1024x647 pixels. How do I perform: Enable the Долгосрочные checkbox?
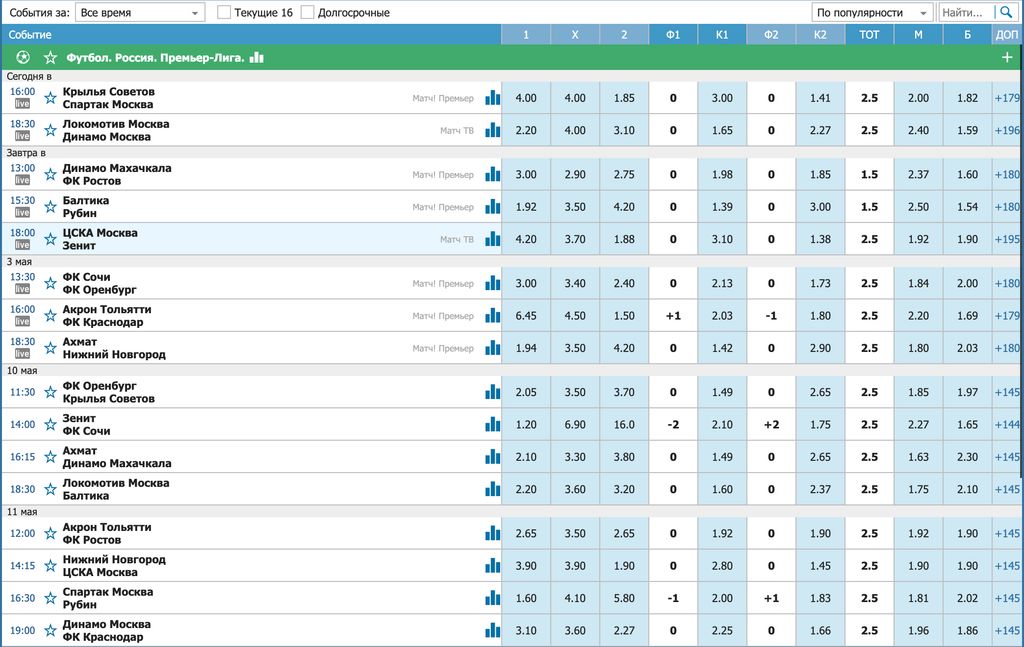point(308,12)
